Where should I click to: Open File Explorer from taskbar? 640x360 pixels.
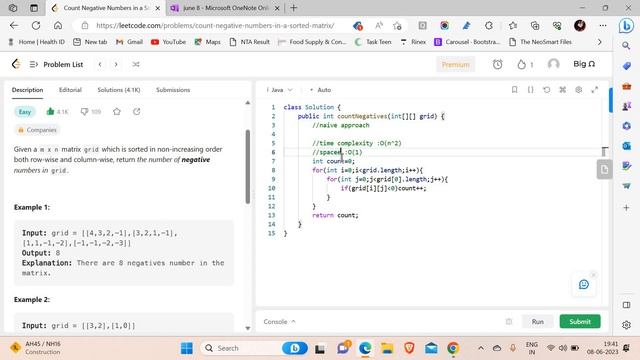pos(387,348)
